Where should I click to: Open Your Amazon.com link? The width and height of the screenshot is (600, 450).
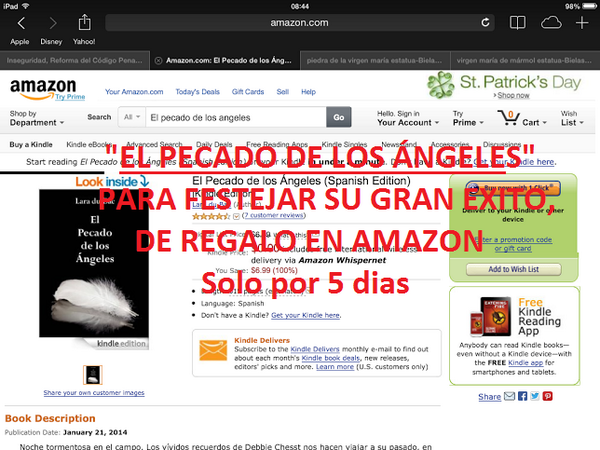tap(134, 92)
